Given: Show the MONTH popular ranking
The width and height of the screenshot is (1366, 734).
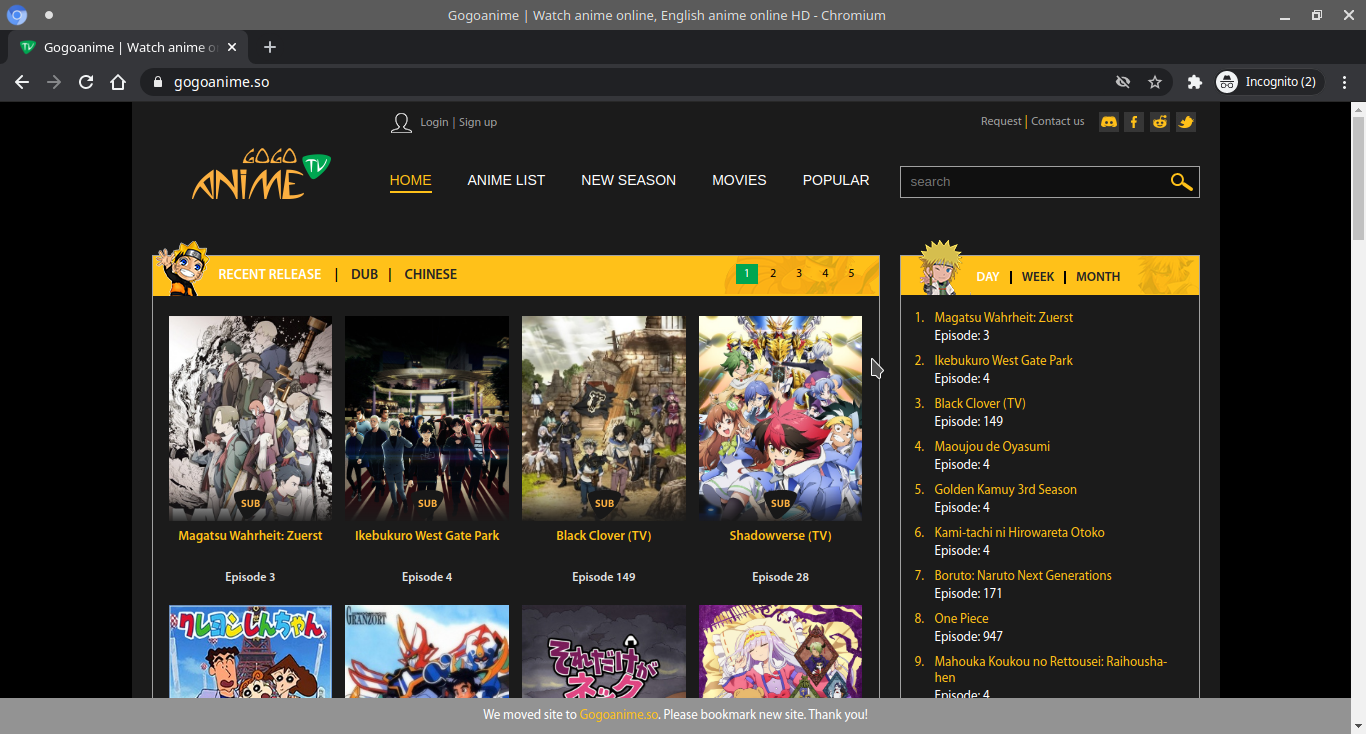Looking at the screenshot, I should 1098,277.
